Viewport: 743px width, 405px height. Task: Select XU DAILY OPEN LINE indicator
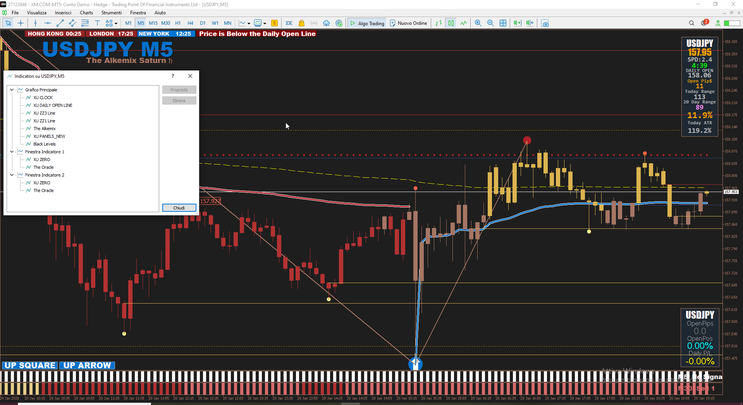53,105
